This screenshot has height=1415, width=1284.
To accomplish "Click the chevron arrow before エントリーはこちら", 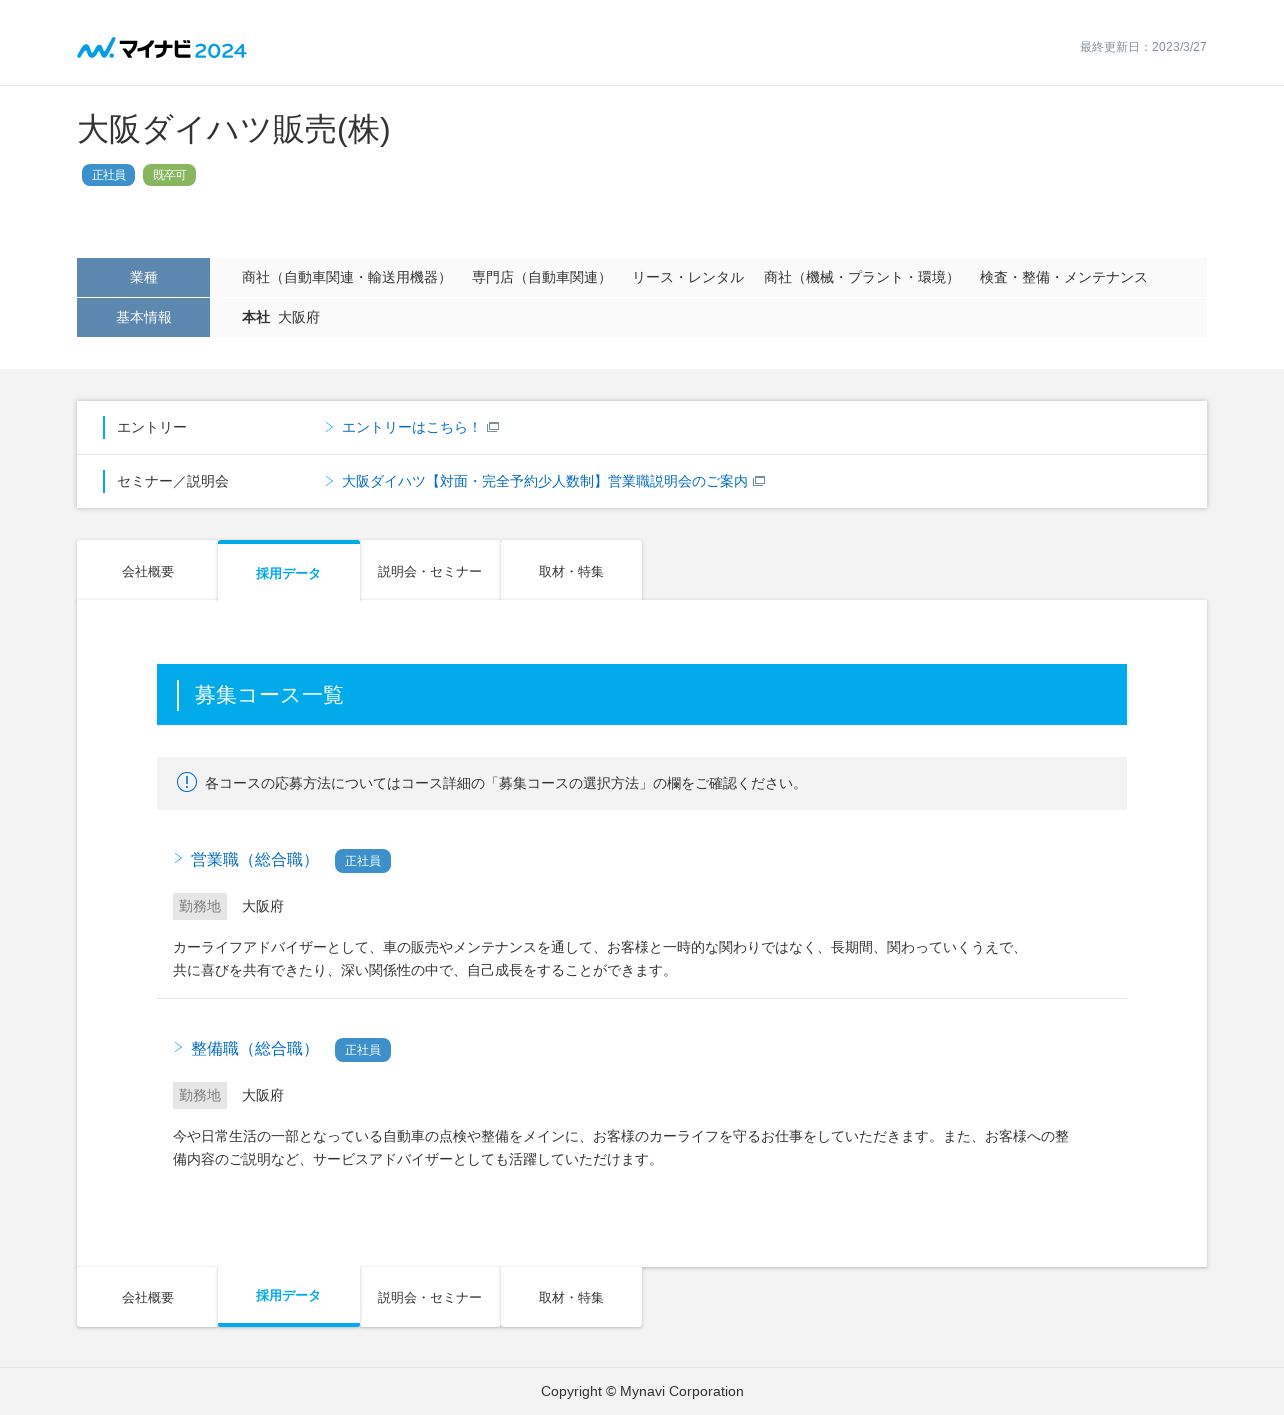I will (329, 427).
